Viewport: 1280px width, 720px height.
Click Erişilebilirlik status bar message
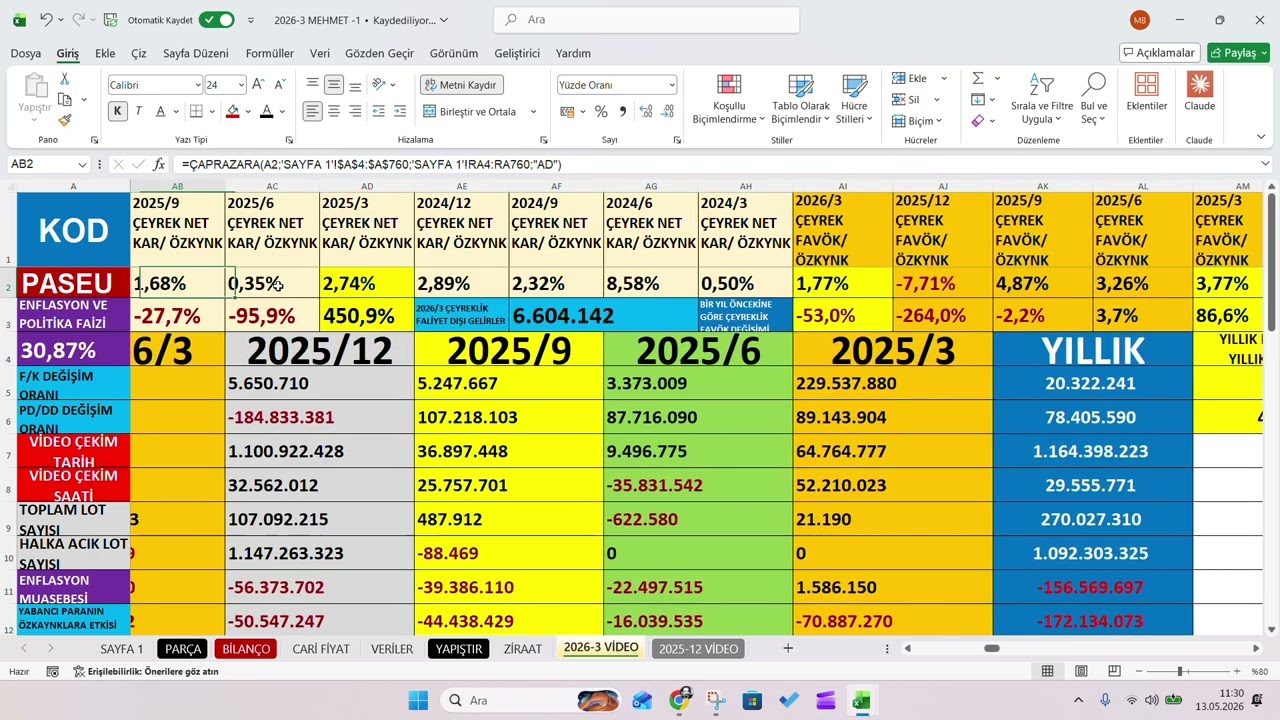pyautogui.click(x=146, y=671)
